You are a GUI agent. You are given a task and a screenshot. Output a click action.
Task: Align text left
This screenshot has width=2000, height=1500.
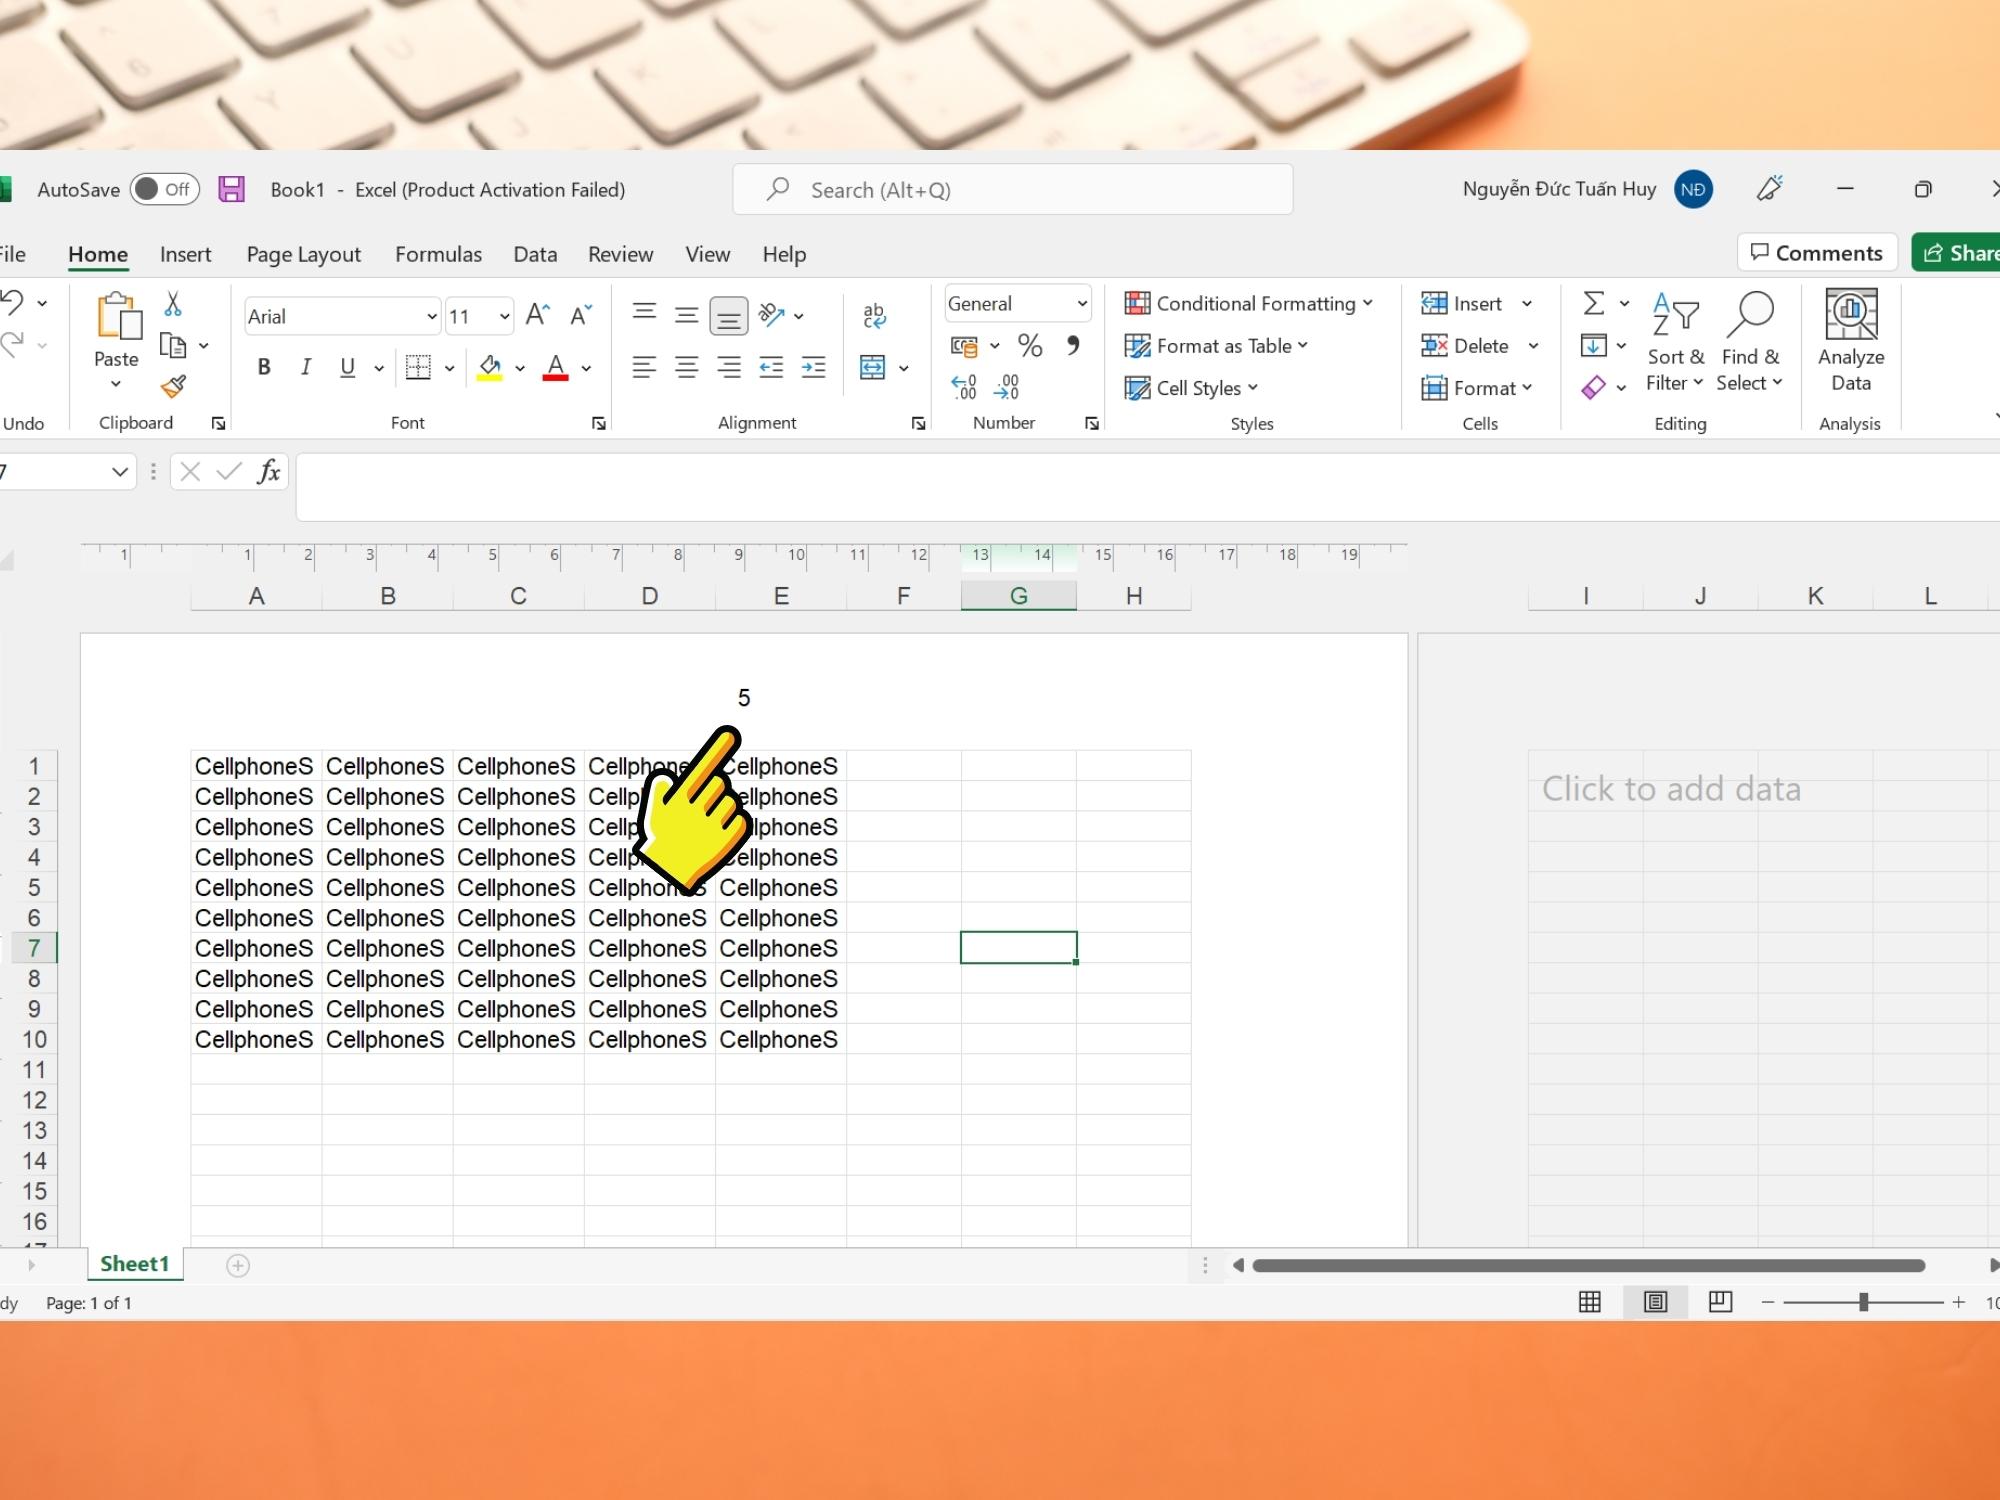point(644,367)
